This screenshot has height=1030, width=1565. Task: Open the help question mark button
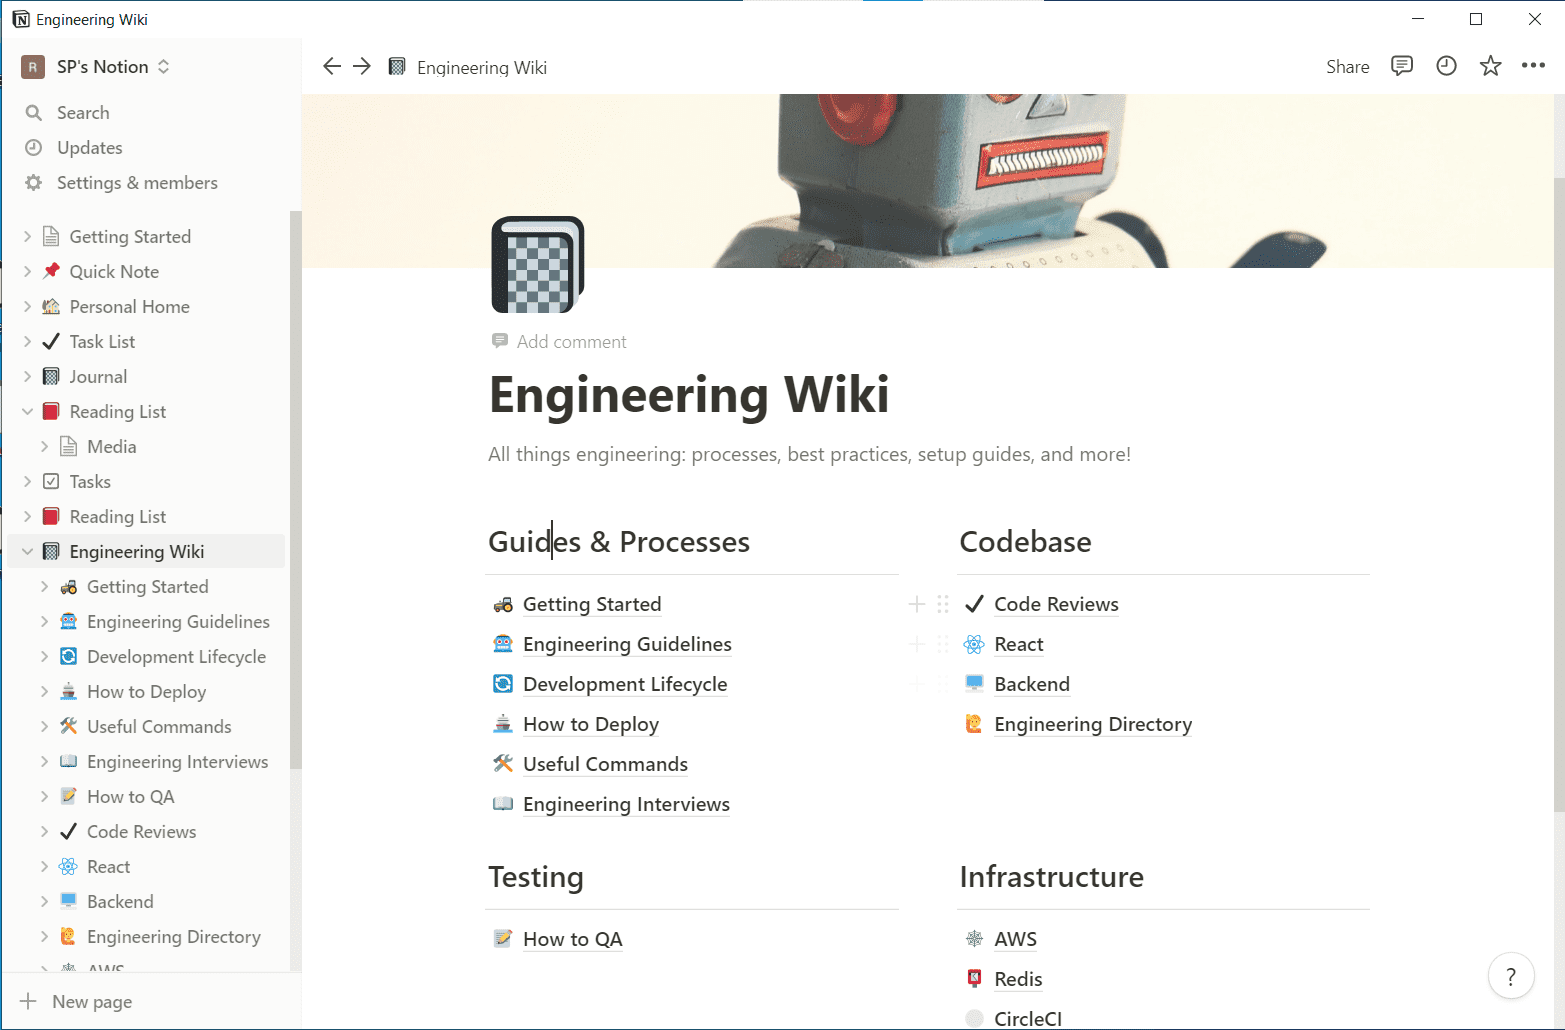pyautogui.click(x=1511, y=977)
